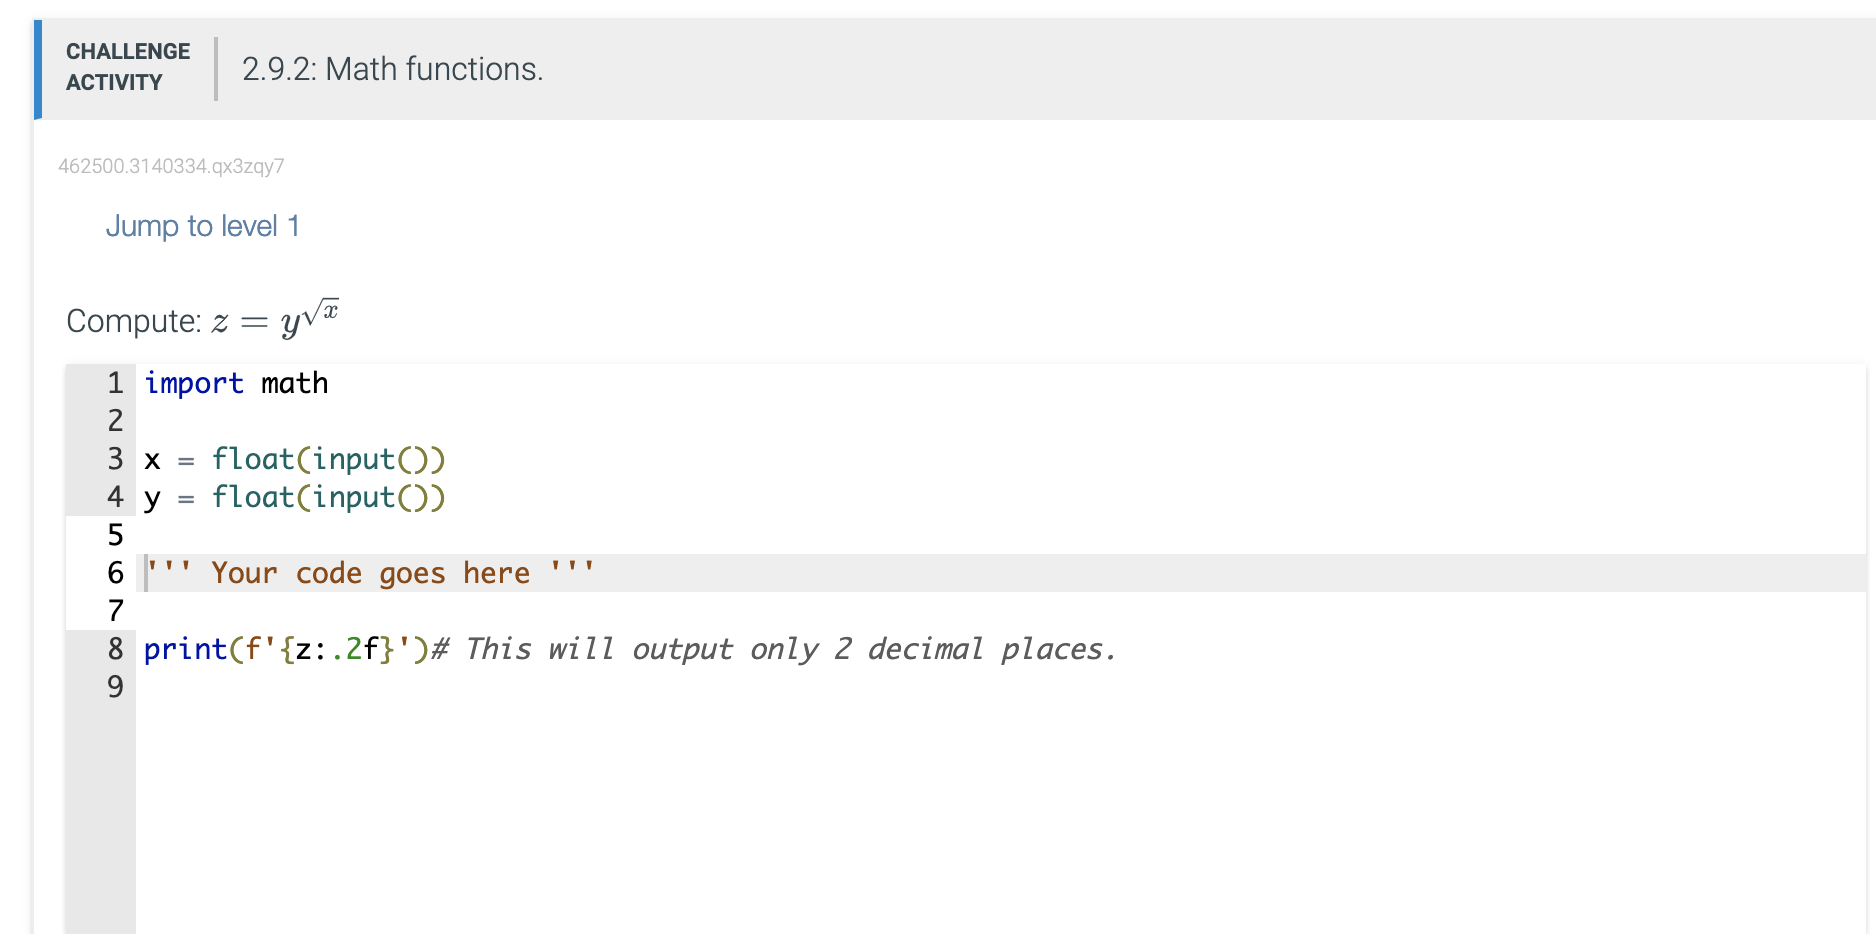Click the float(input()) call on line 3
The height and width of the screenshot is (934, 1876).
tap(328, 459)
